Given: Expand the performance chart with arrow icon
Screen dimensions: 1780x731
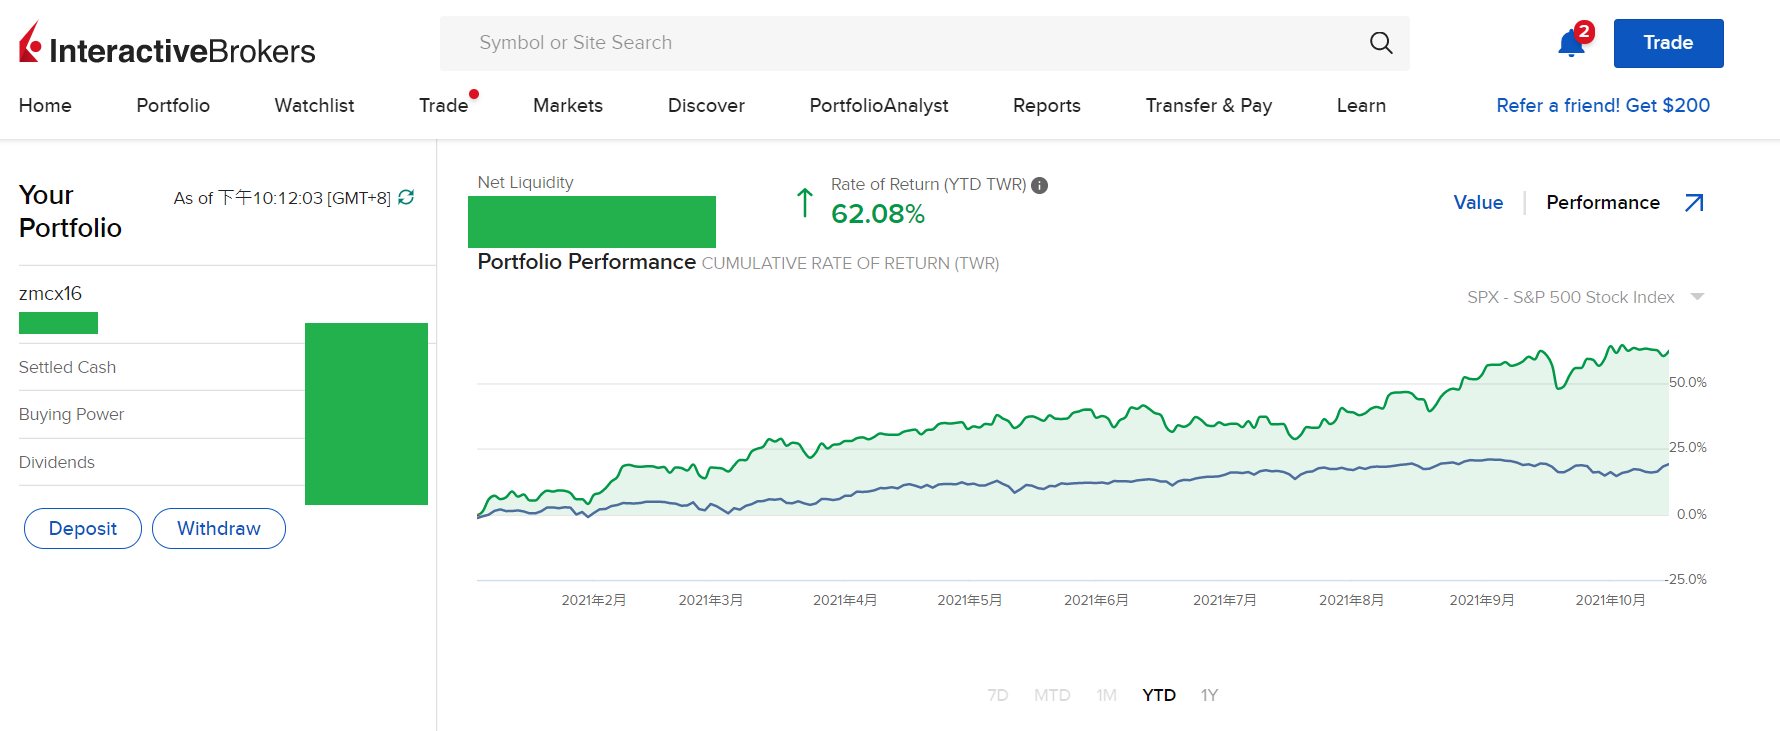Looking at the screenshot, I should click(1694, 203).
